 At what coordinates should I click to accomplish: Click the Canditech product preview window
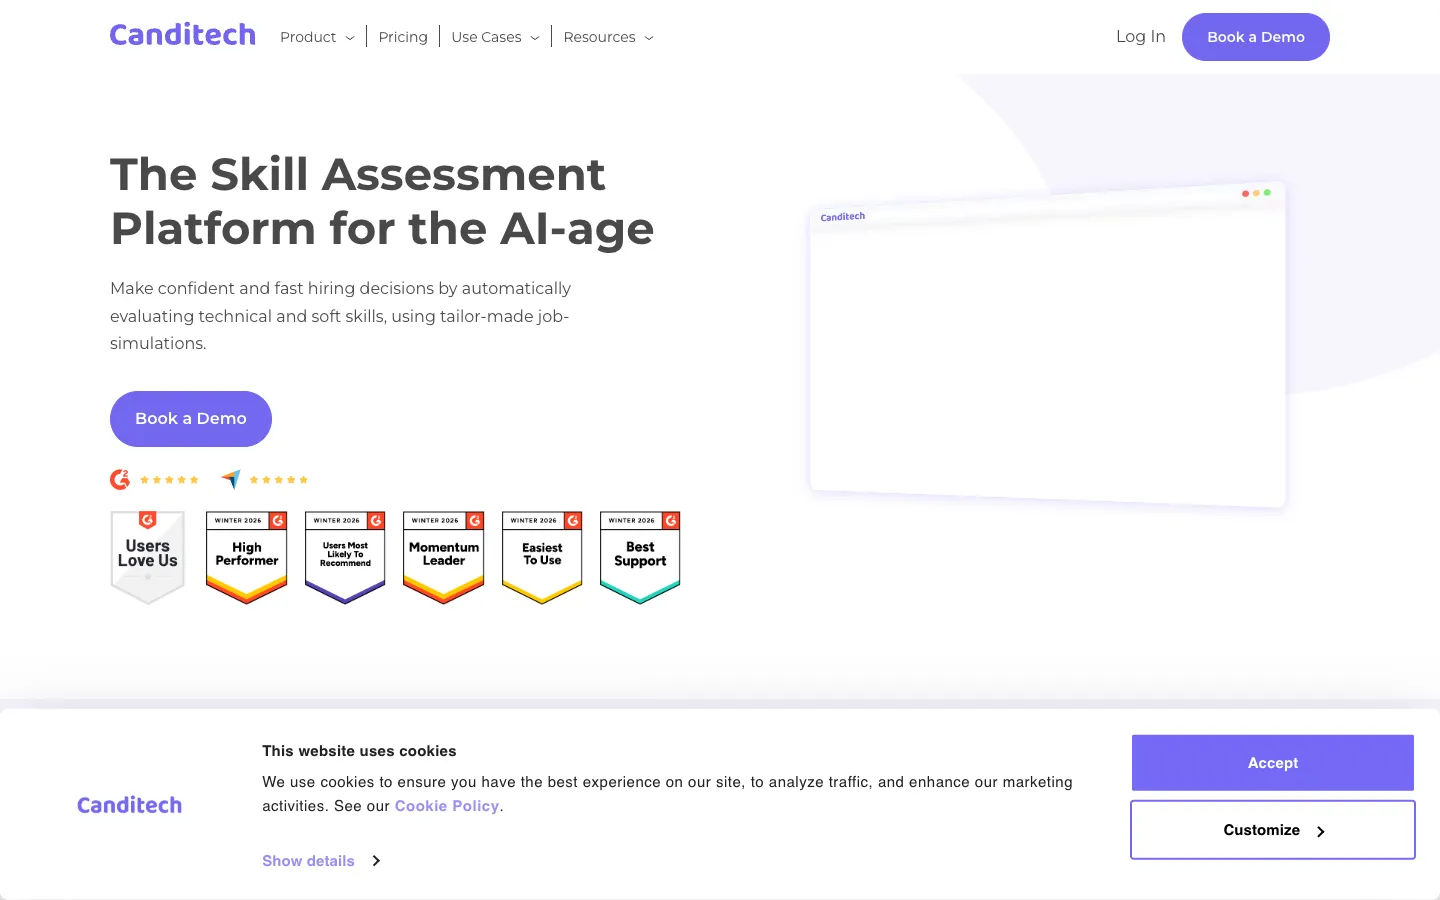(1048, 345)
